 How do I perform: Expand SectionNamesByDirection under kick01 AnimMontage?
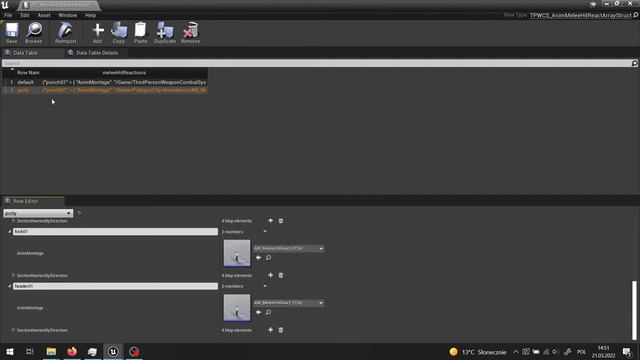[13, 276]
